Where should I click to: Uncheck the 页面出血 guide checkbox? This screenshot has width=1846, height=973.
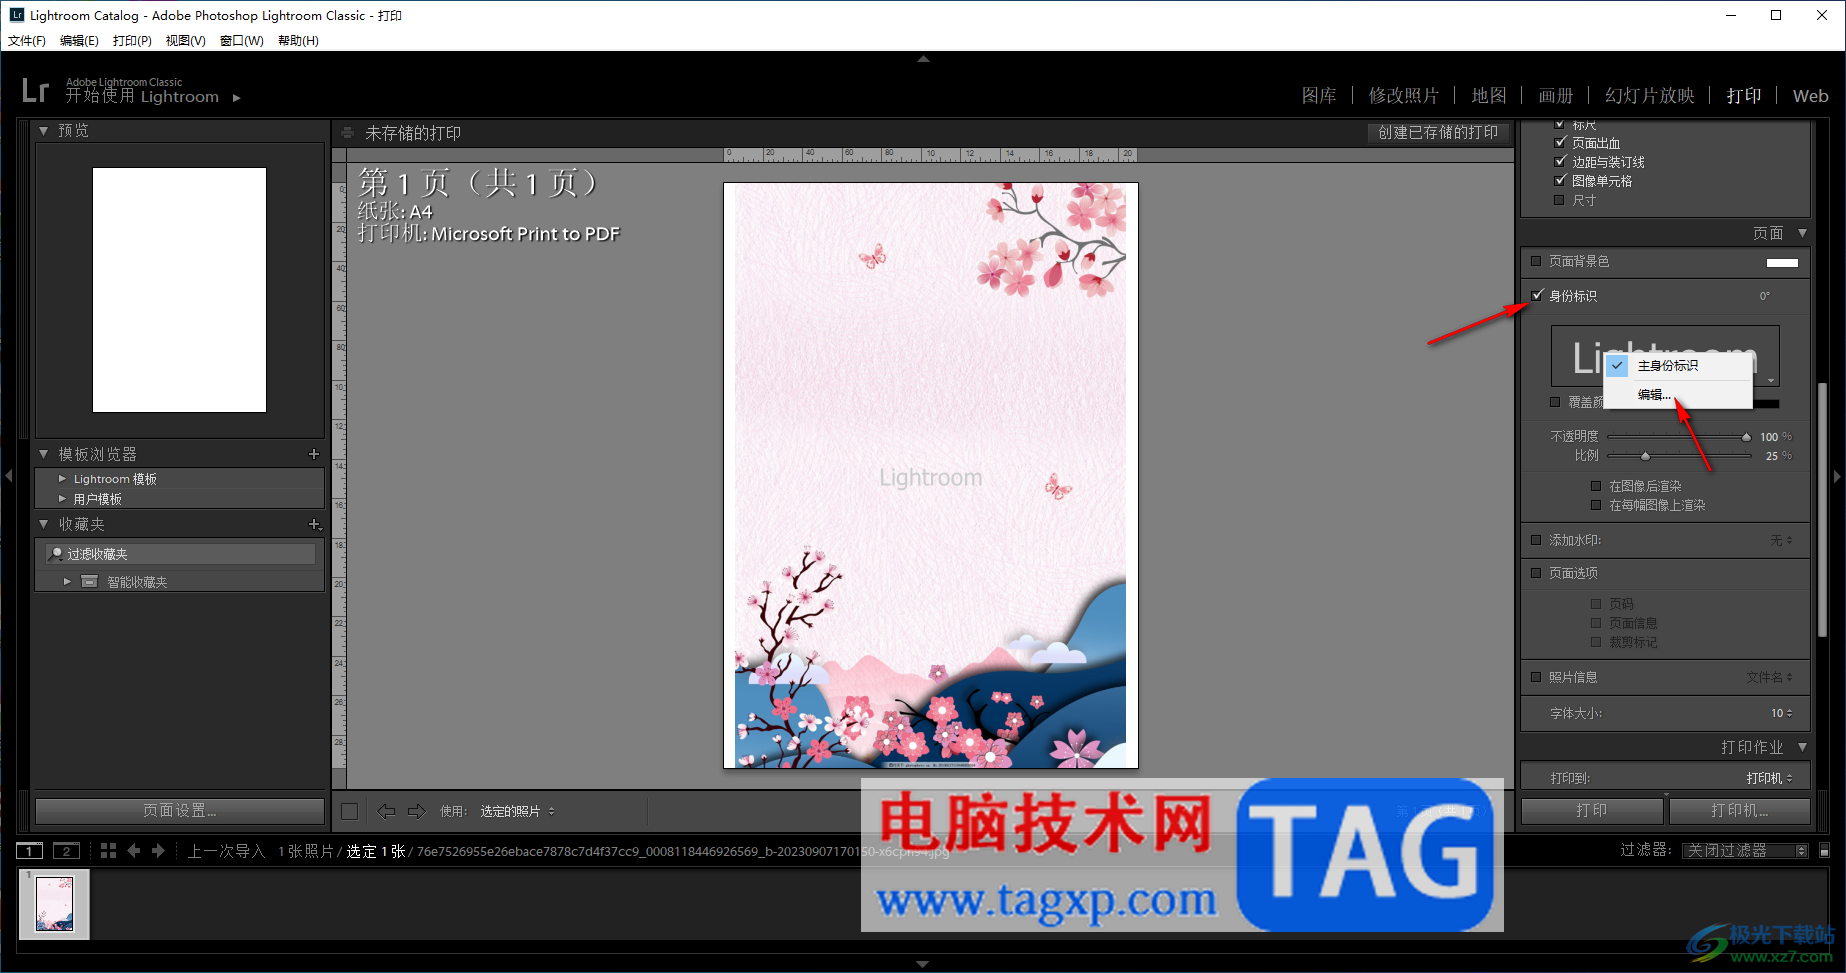[x=1560, y=143]
